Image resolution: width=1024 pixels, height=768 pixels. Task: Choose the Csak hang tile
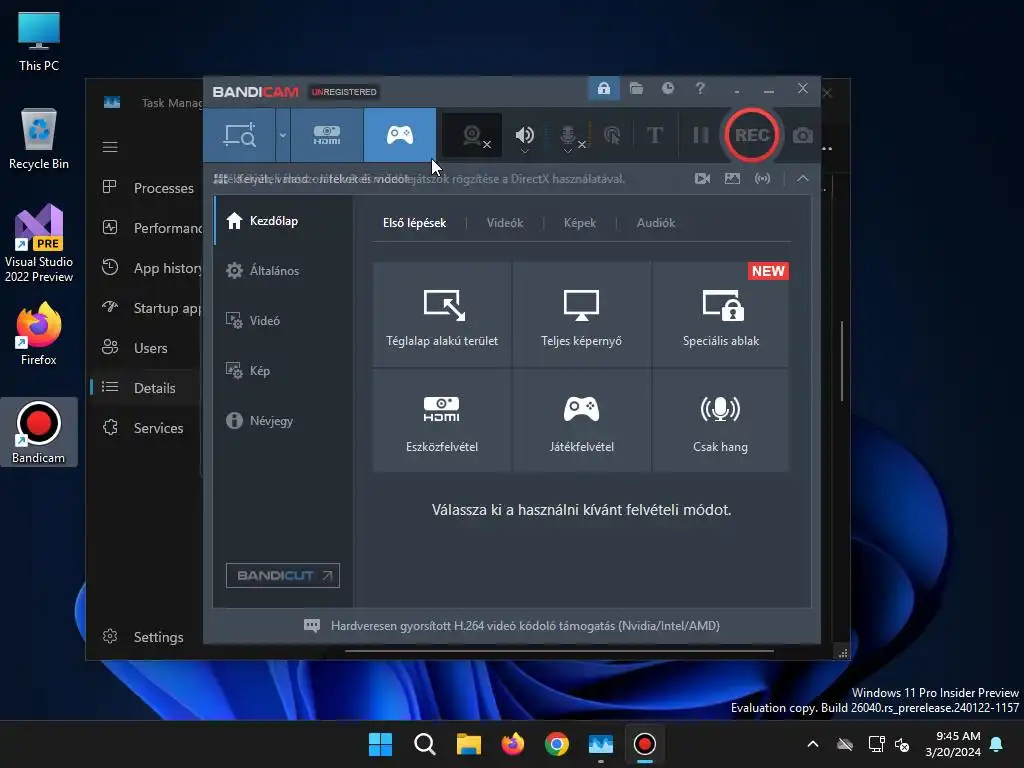[x=720, y=421]
